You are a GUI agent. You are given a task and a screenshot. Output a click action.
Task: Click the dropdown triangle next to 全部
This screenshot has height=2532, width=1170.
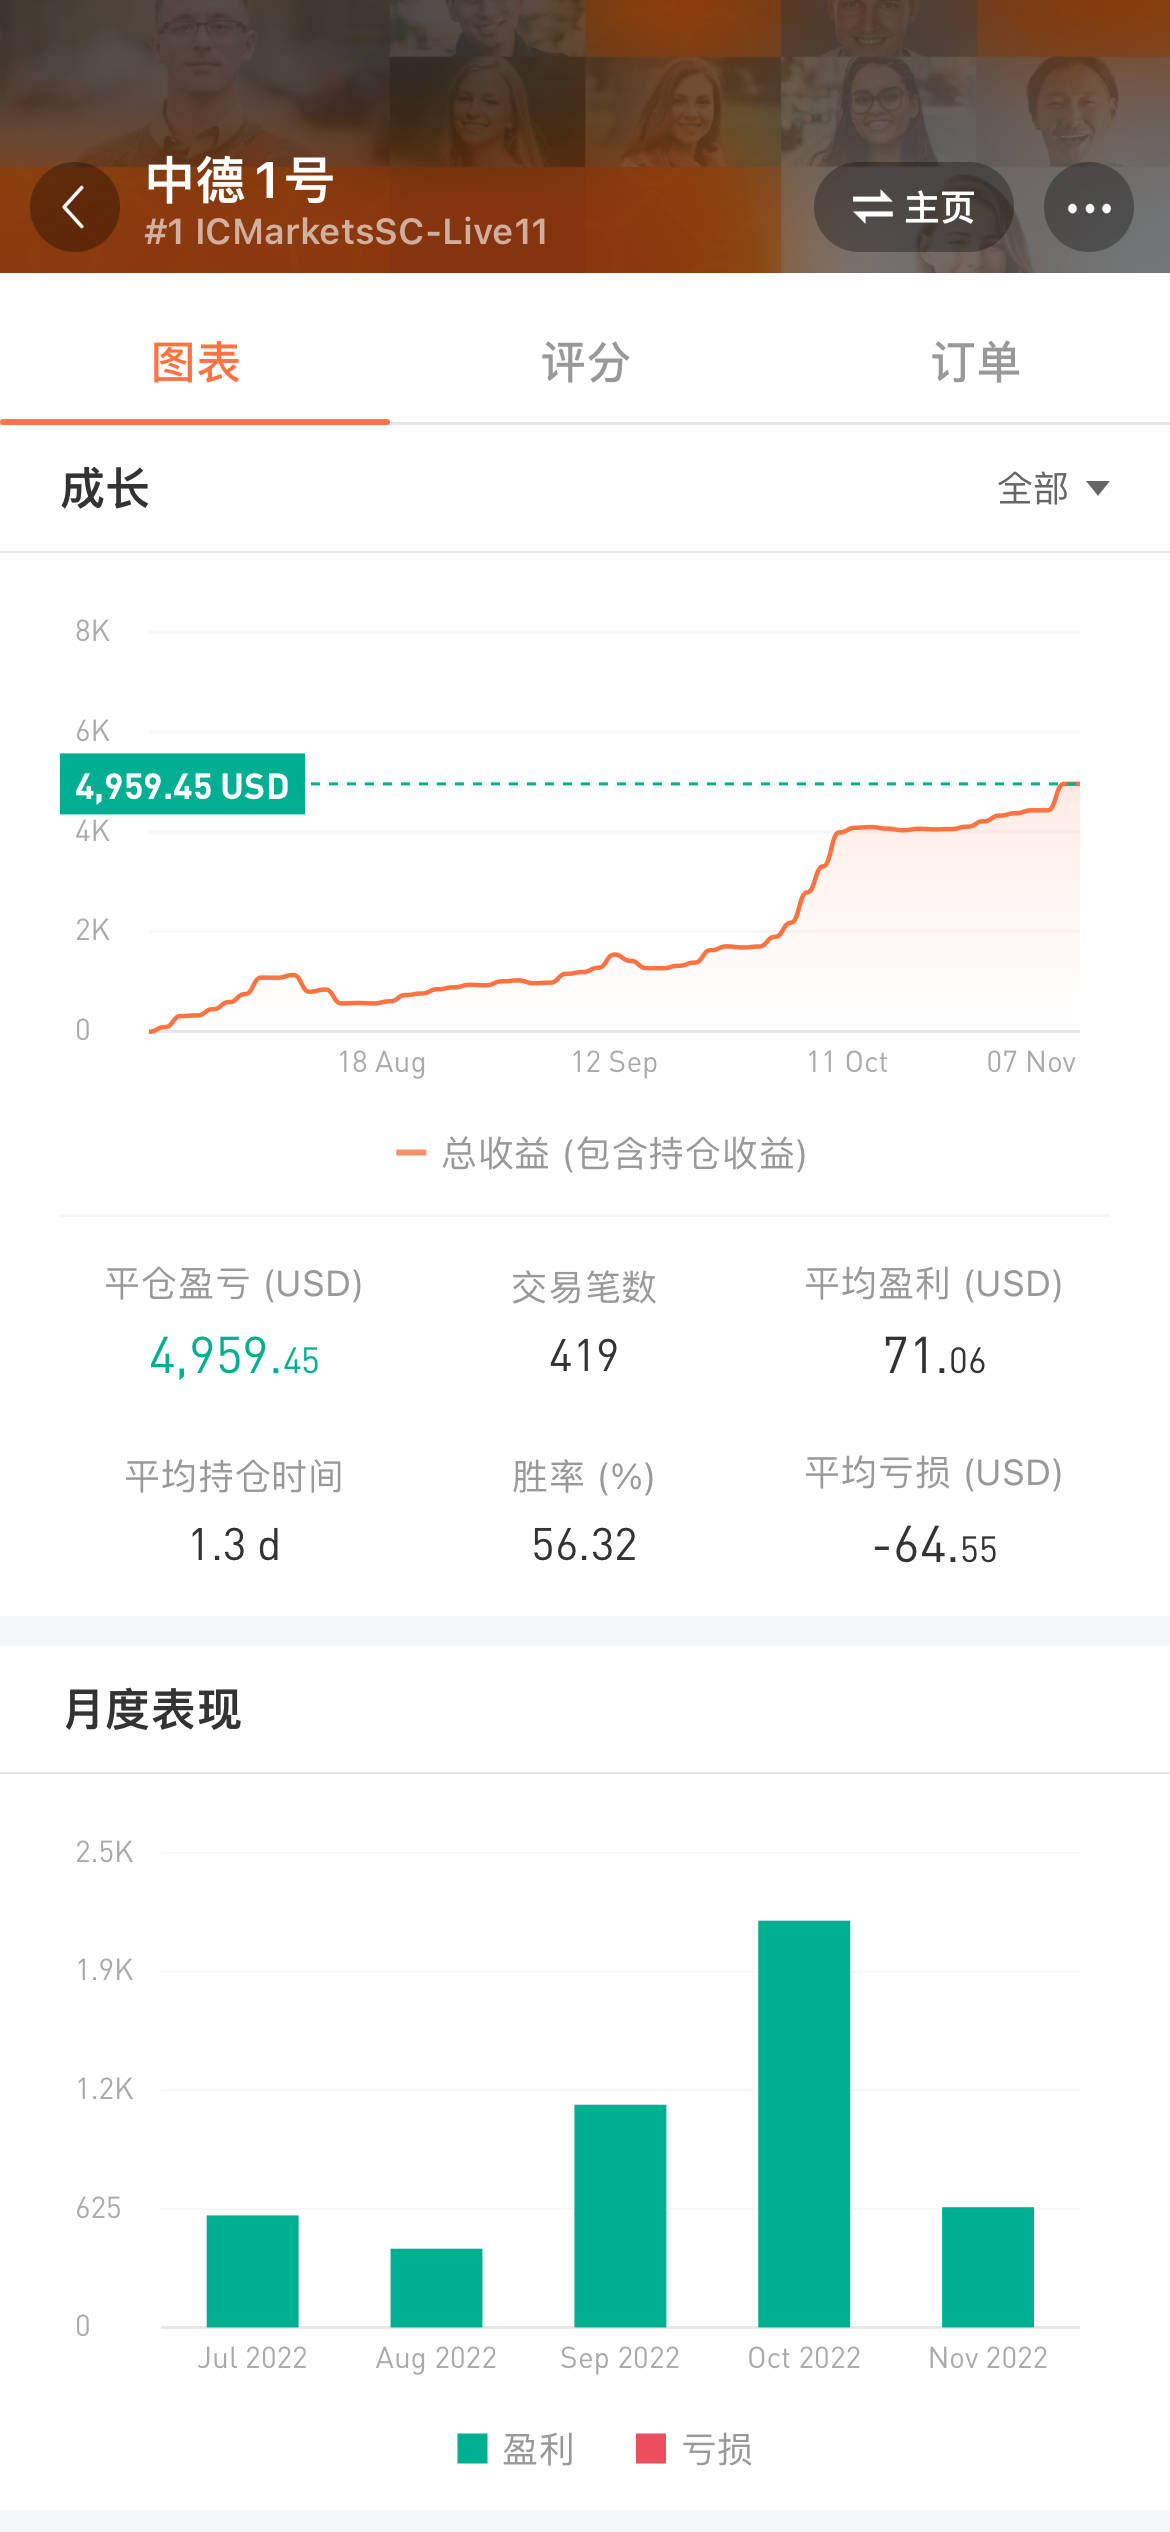[1097, 489]
